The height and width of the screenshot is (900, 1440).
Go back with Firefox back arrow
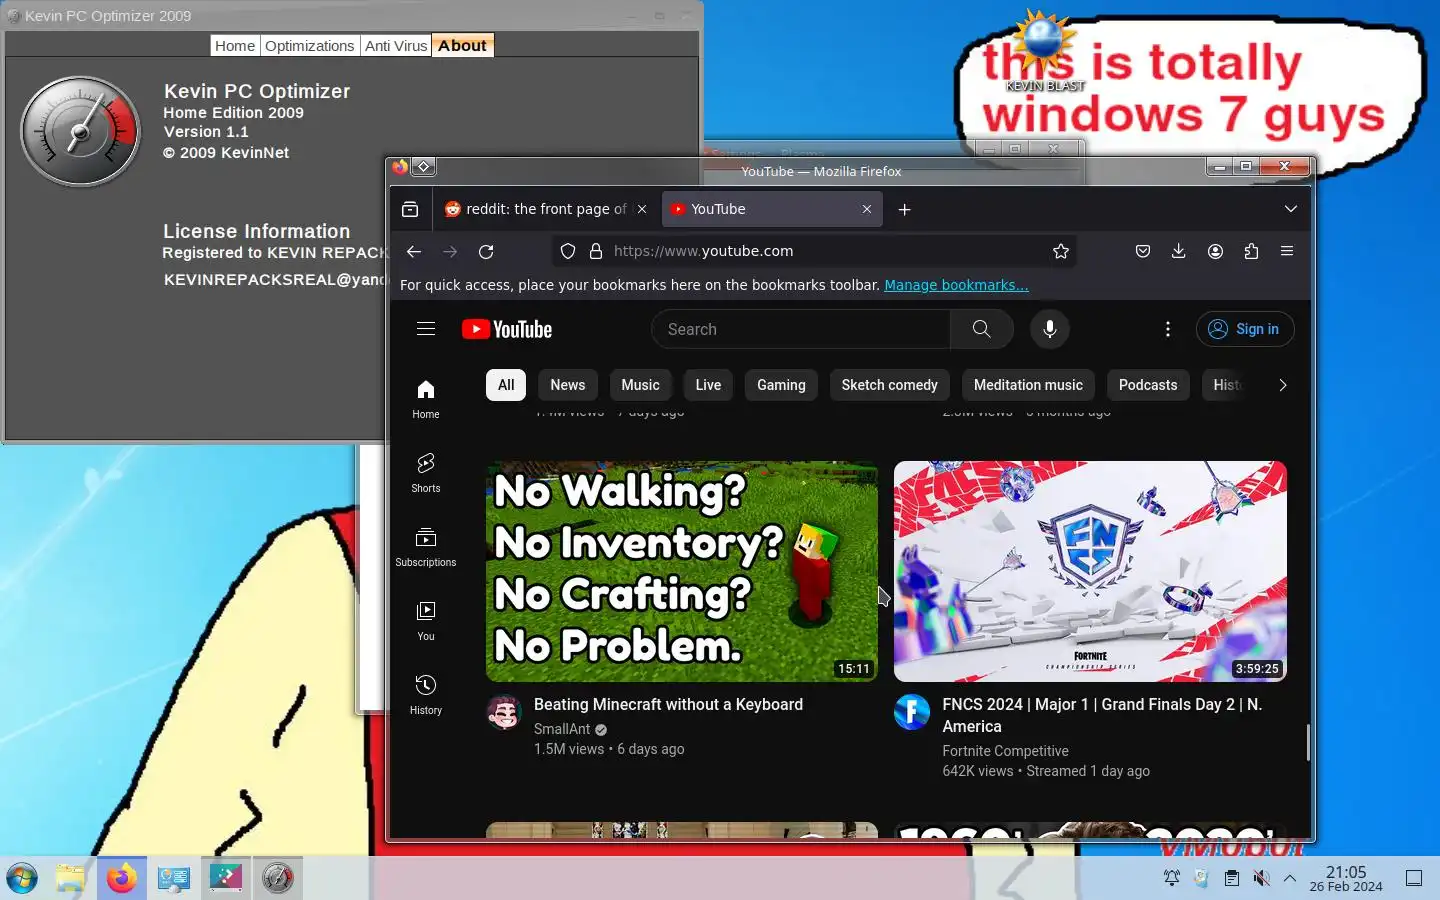(x=414, y=252)
